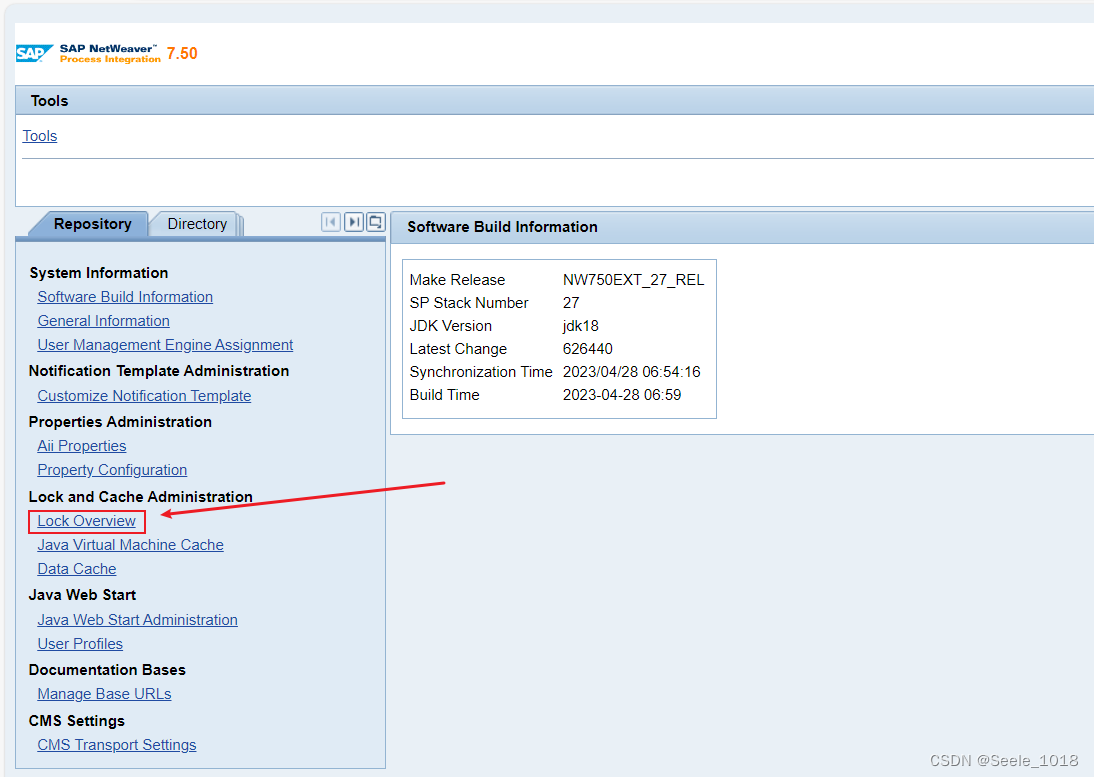This screenshot has height=777, width=1094.
Task: Click the Notification Template Administration heading
Action: point(158,371)
